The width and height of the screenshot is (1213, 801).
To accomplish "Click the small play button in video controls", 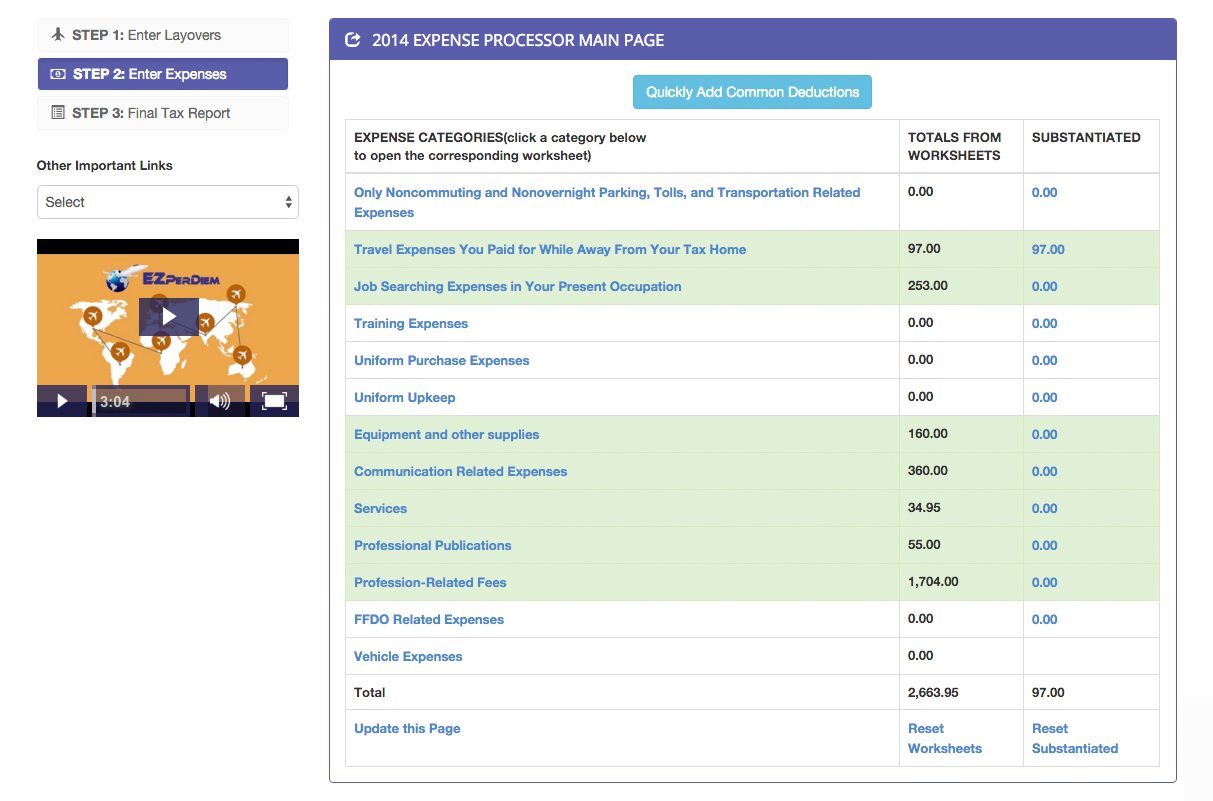I will [x=62, y=401].
